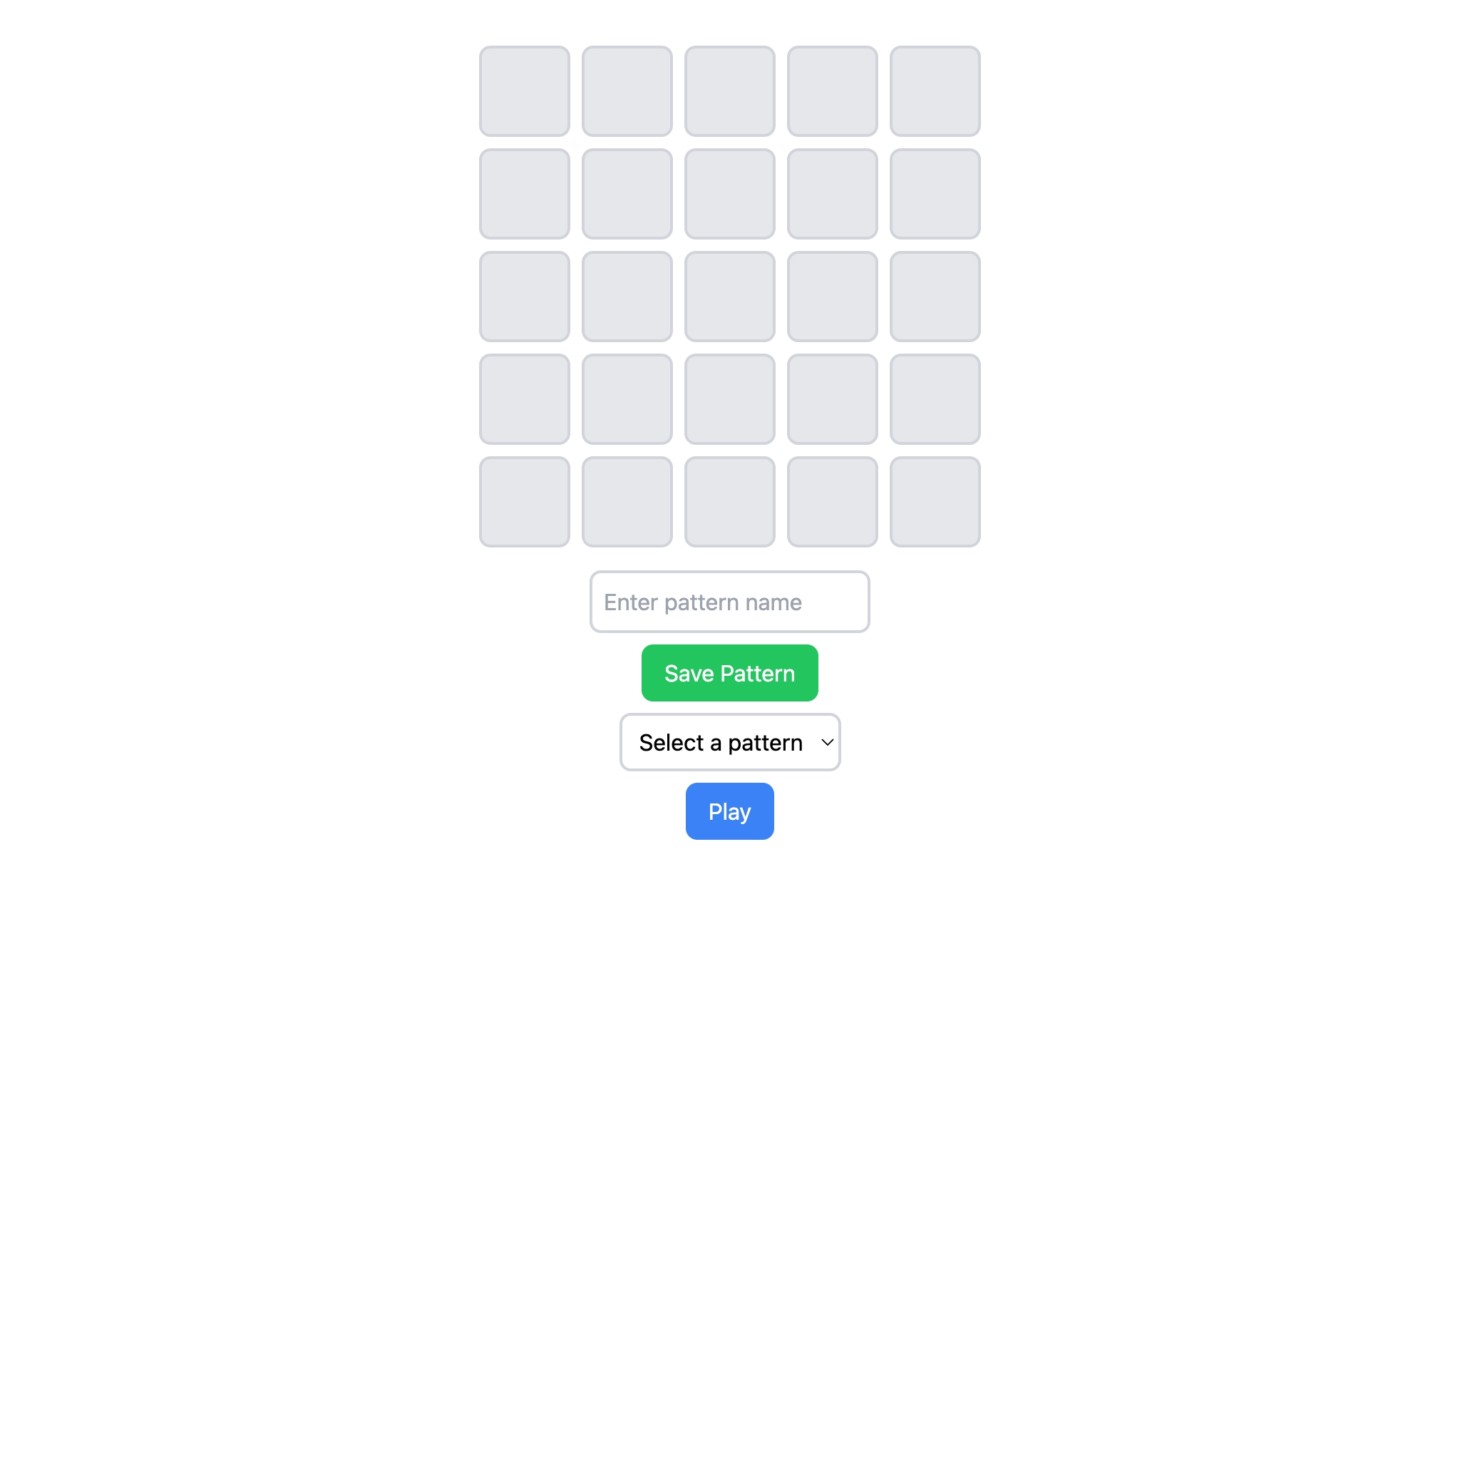
Task: Toggle fourth row, second column cell
Action: [x=627, y=399]
